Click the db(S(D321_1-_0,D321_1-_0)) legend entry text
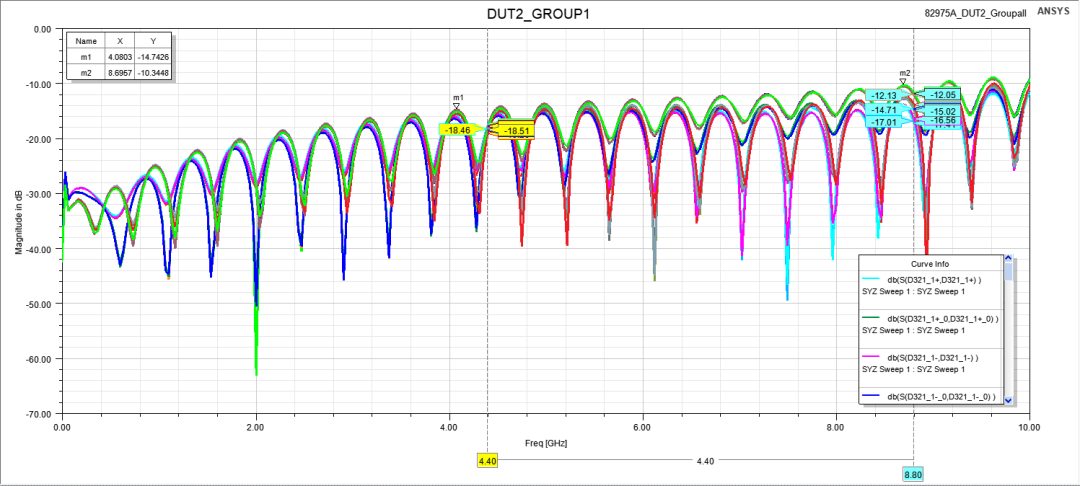Viewport: 1080px width, 486px height. [941, 396]
